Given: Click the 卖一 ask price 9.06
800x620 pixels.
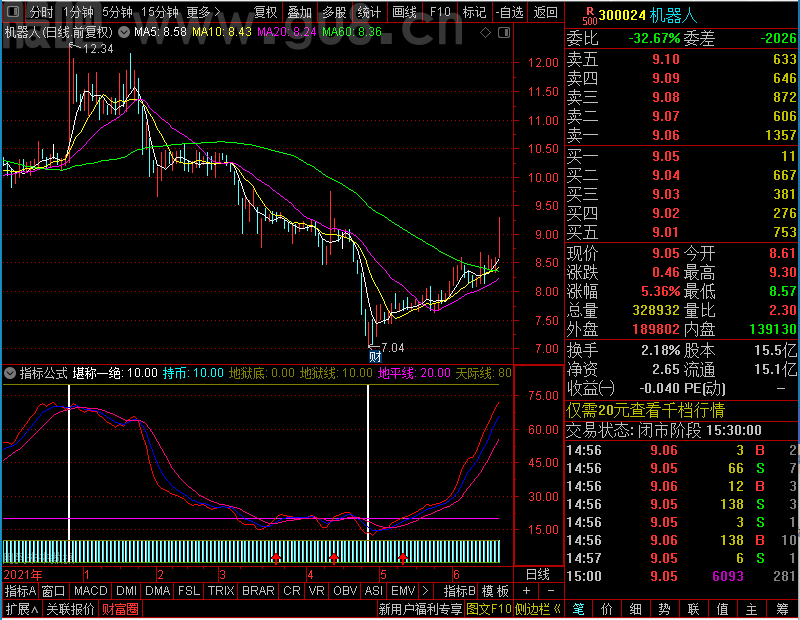Looking at the screenshot, I should [x=666, y=135].
